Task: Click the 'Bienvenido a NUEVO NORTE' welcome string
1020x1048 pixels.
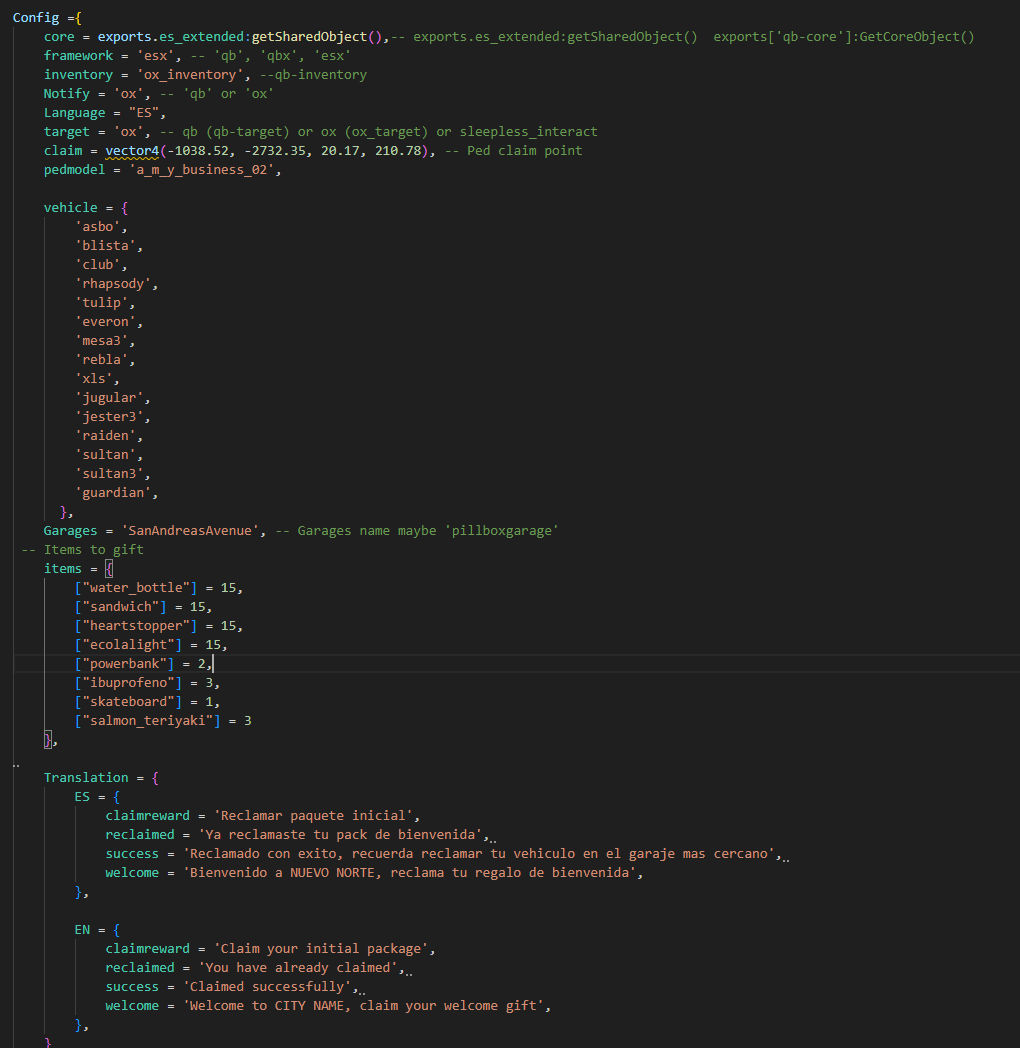Action: click(410, 873)
